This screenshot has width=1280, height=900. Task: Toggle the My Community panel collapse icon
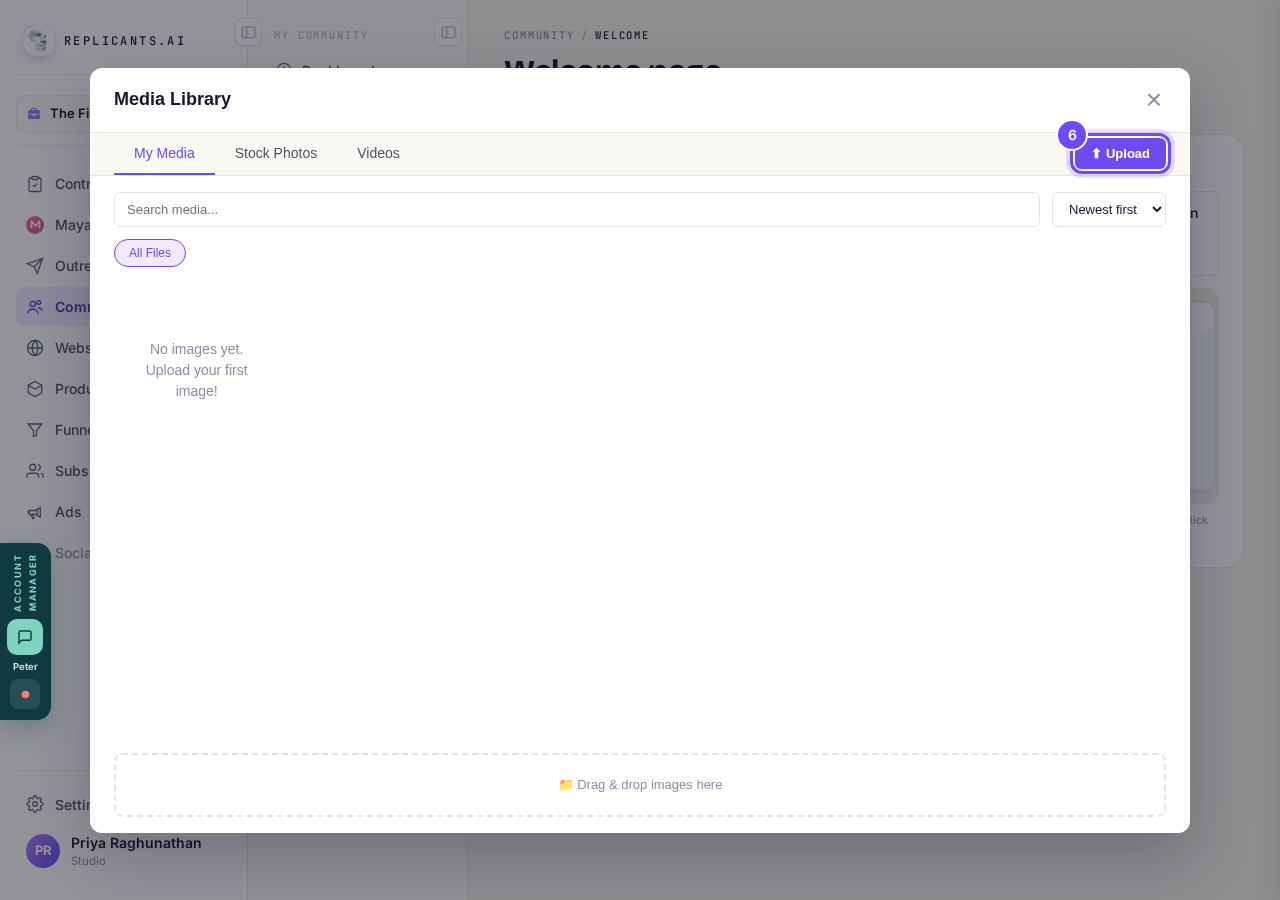448,32
